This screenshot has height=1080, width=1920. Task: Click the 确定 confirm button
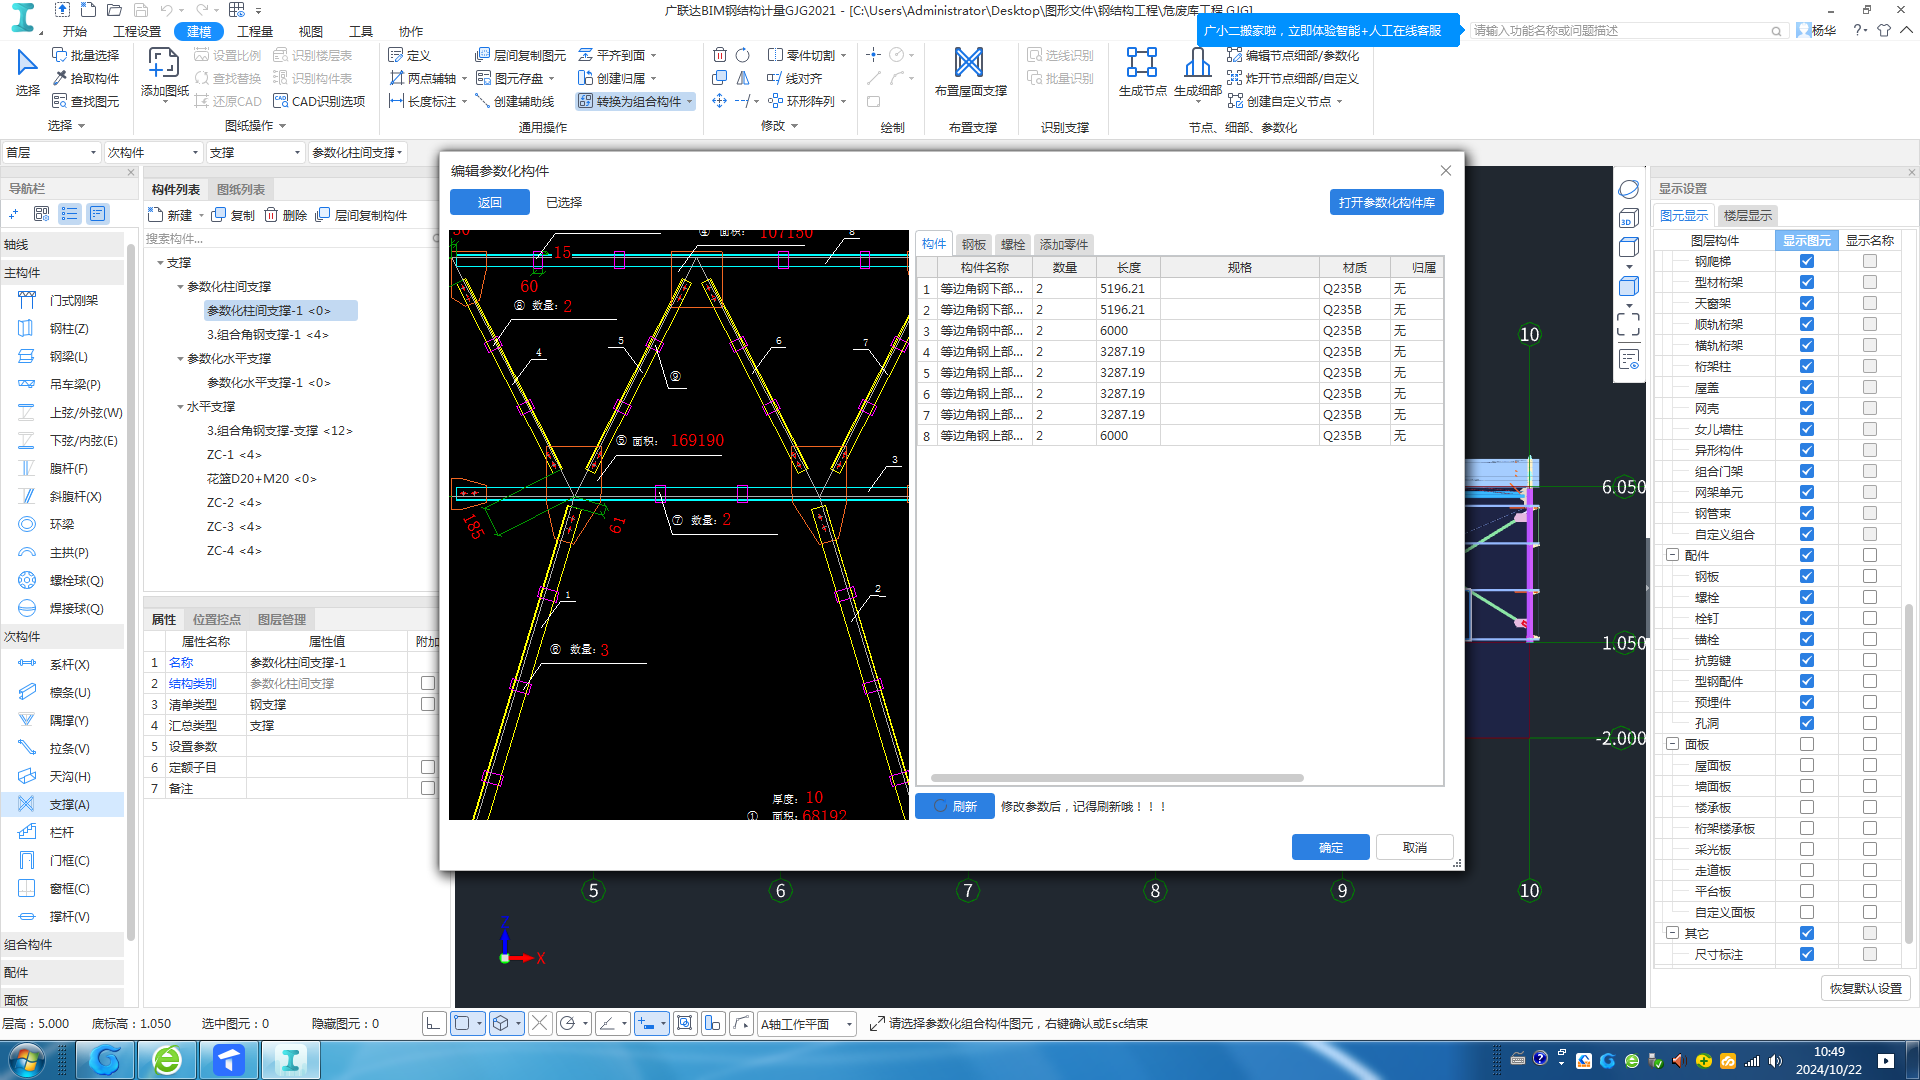coord(1330,847)
